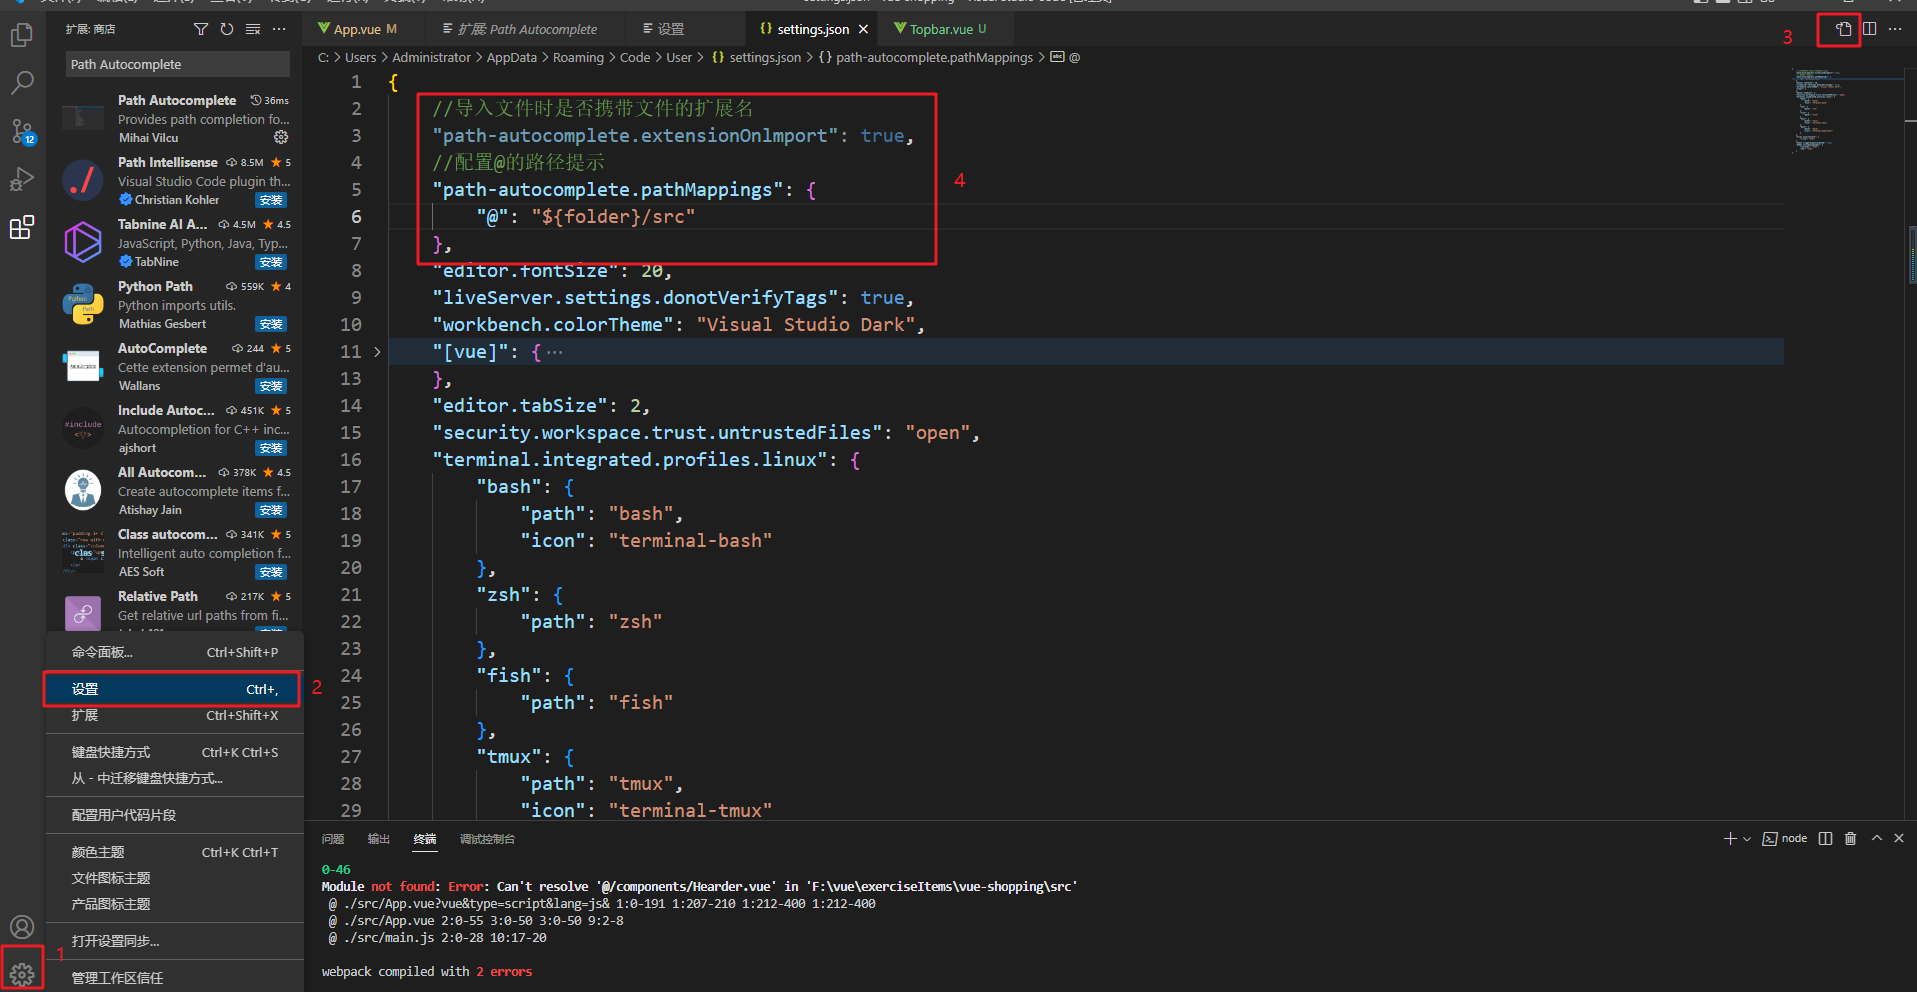The height and width of the screenshot is (992, 1917).
Task: Open the Extensions view icon
Action: 21,228
